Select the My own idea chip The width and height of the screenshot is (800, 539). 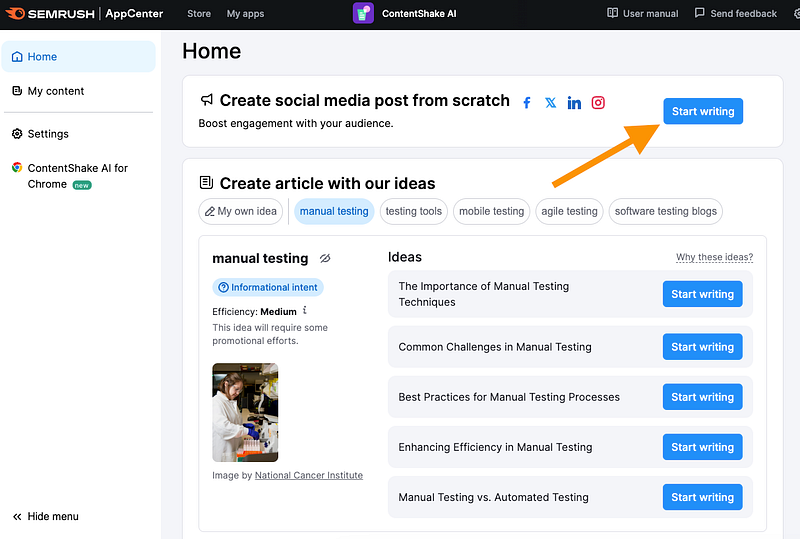[241, 211]
